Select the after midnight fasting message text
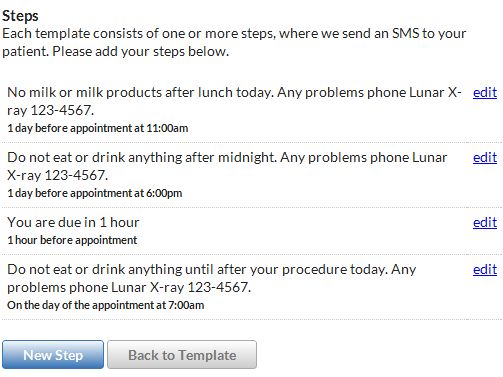Screen dimensions: 503x377 (x=227, y=166)
